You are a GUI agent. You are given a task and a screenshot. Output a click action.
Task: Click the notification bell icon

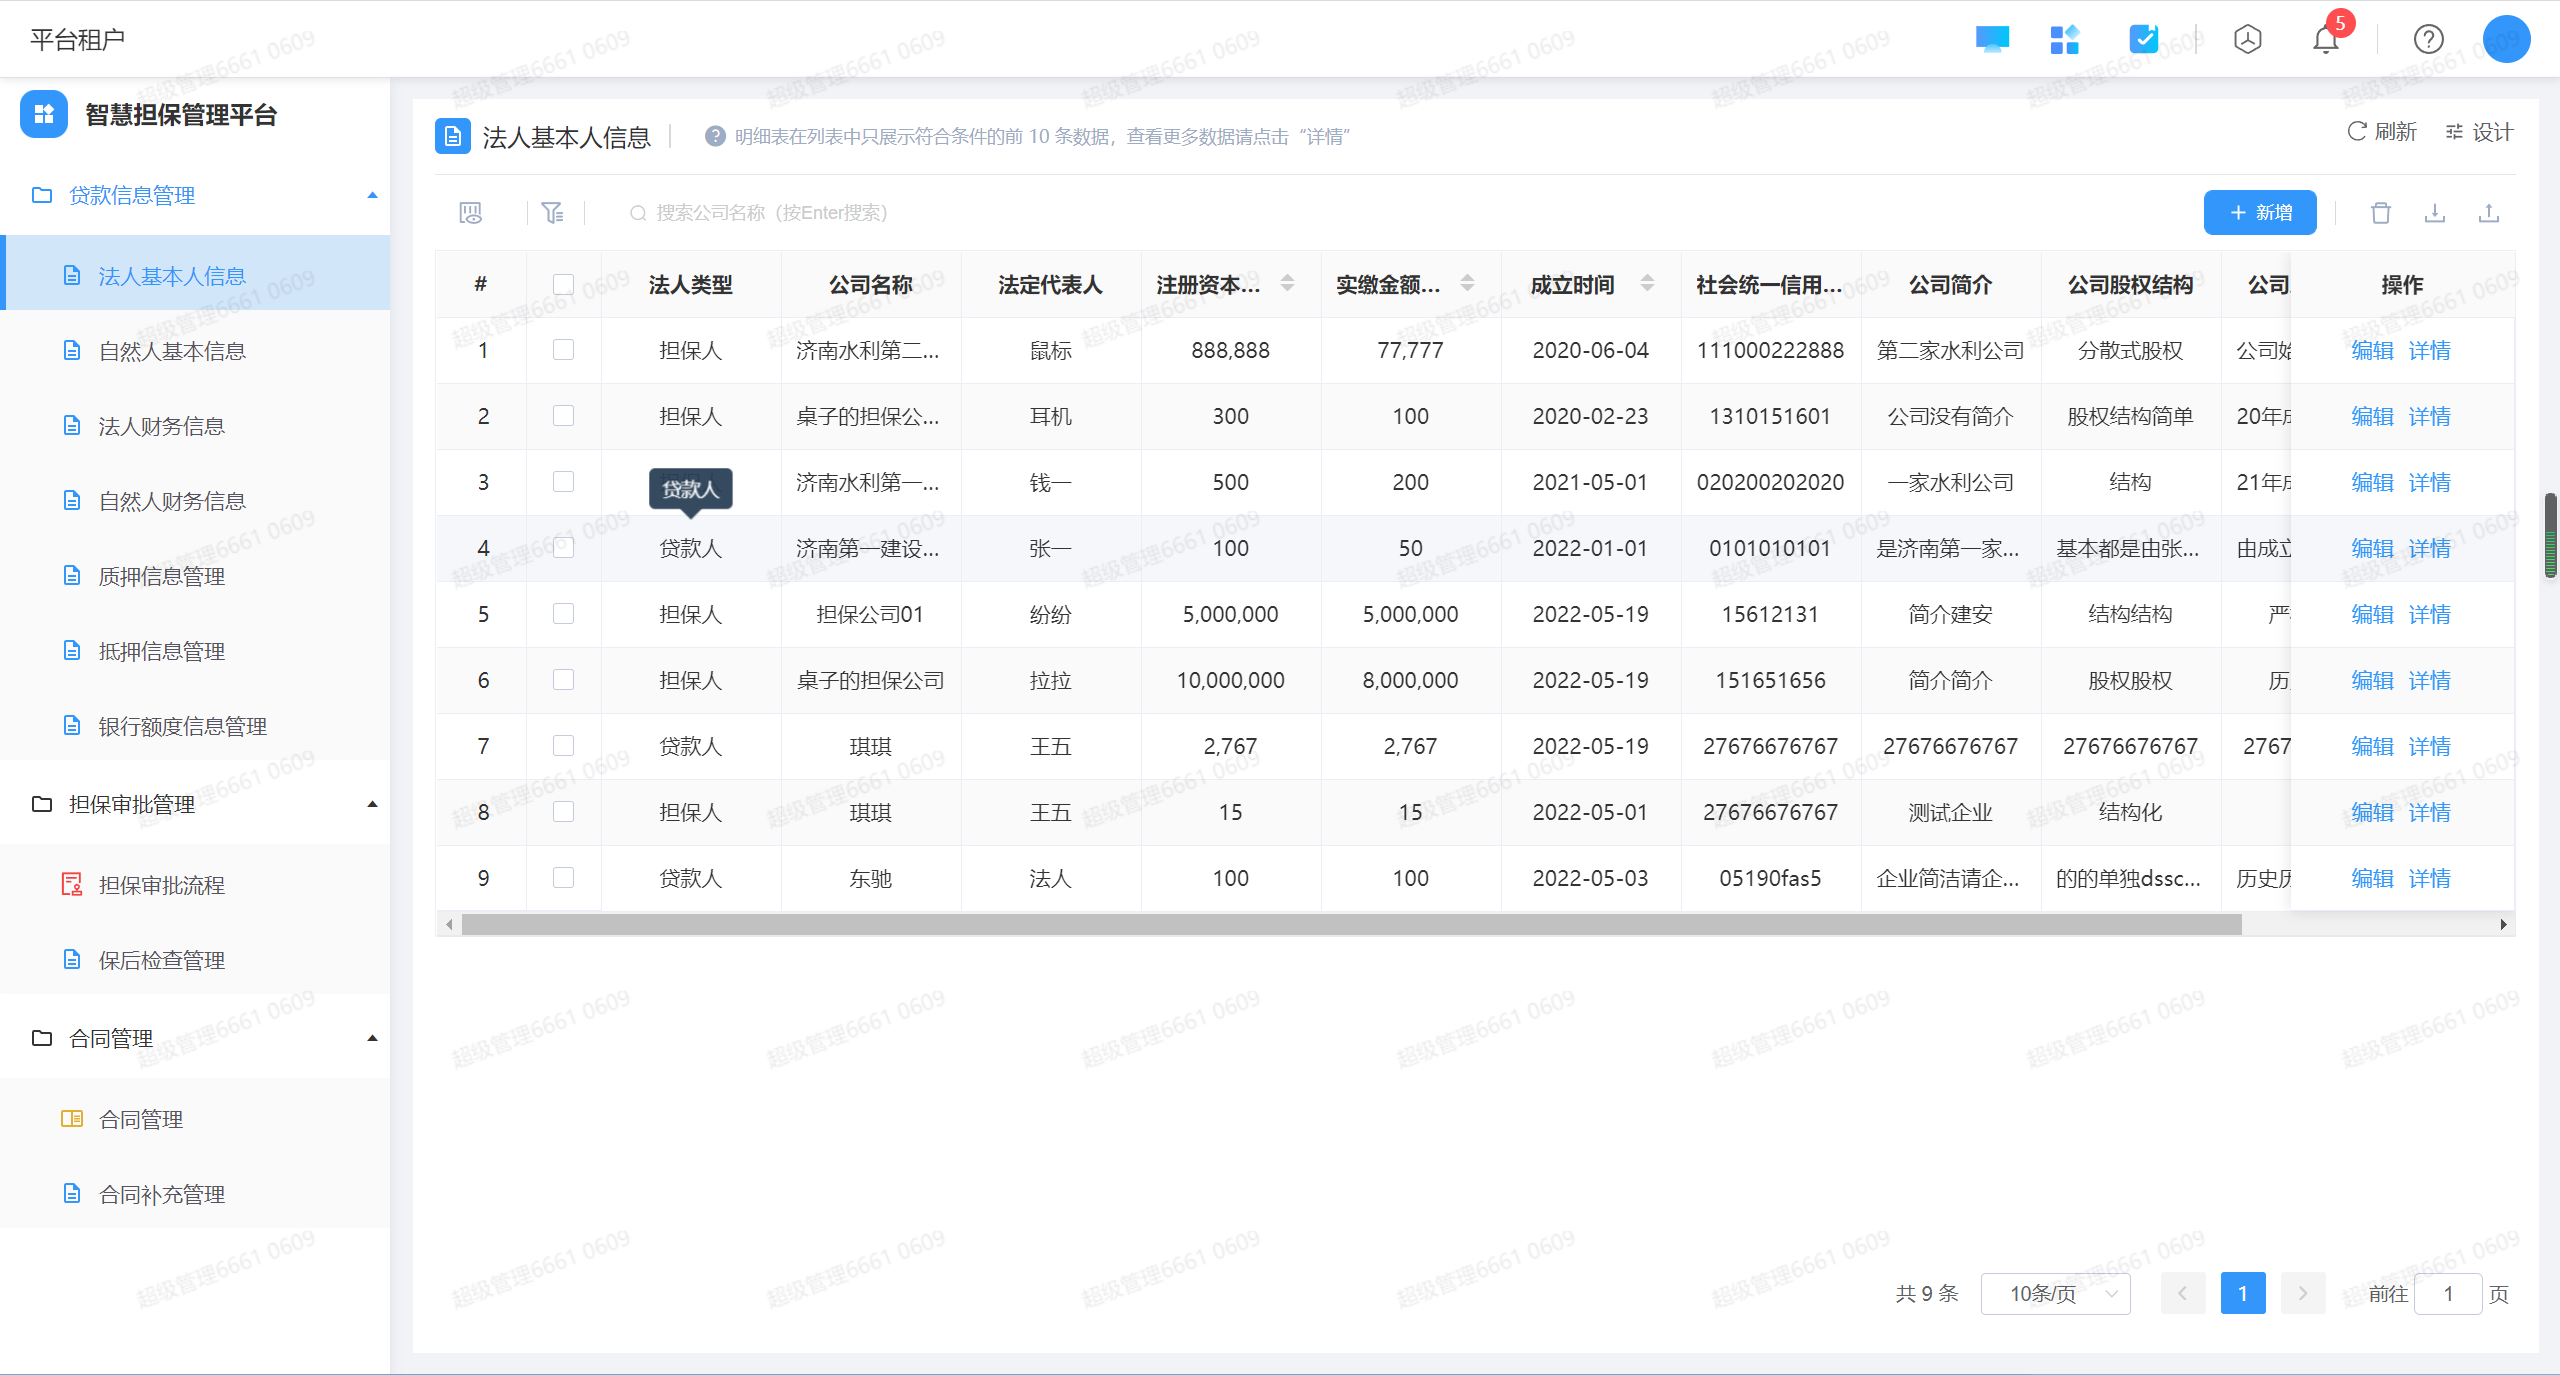(x=2325, y=40)
